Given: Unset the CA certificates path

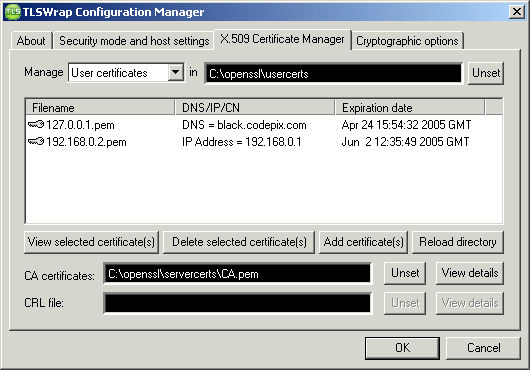Looking at the screenshot, I should 405,273.
